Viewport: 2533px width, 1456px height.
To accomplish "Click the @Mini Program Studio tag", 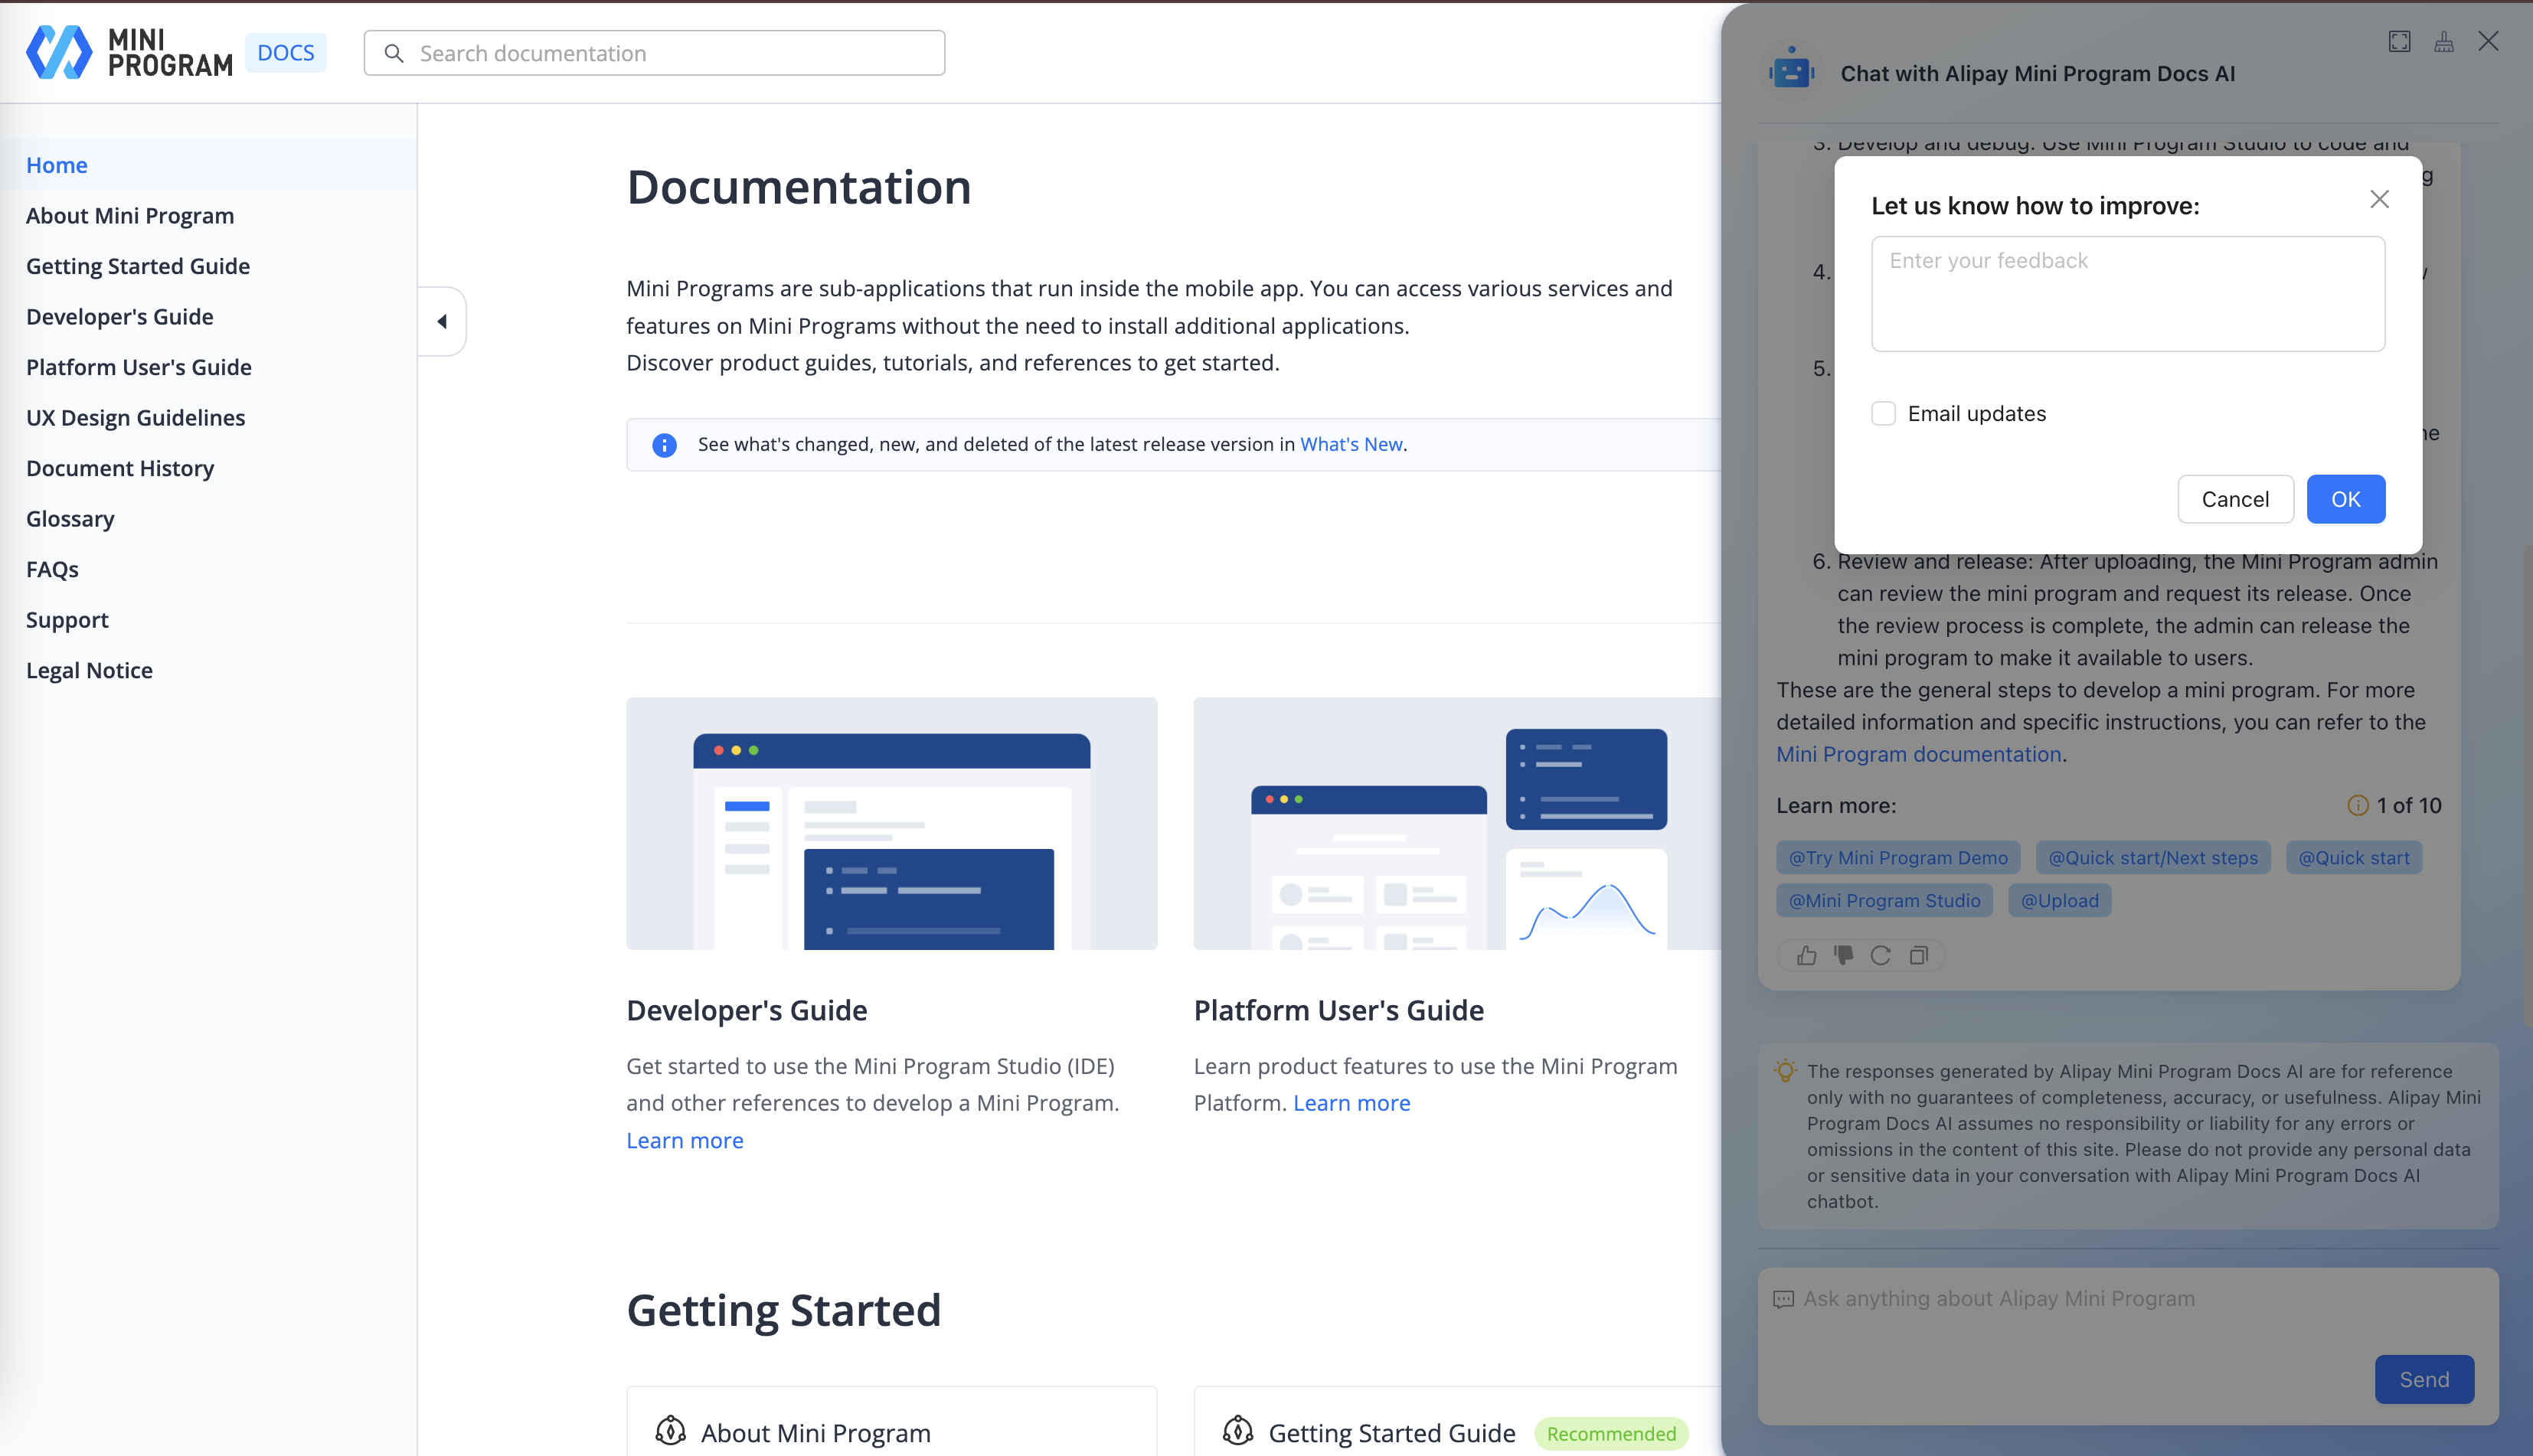I will [1884, 900].
